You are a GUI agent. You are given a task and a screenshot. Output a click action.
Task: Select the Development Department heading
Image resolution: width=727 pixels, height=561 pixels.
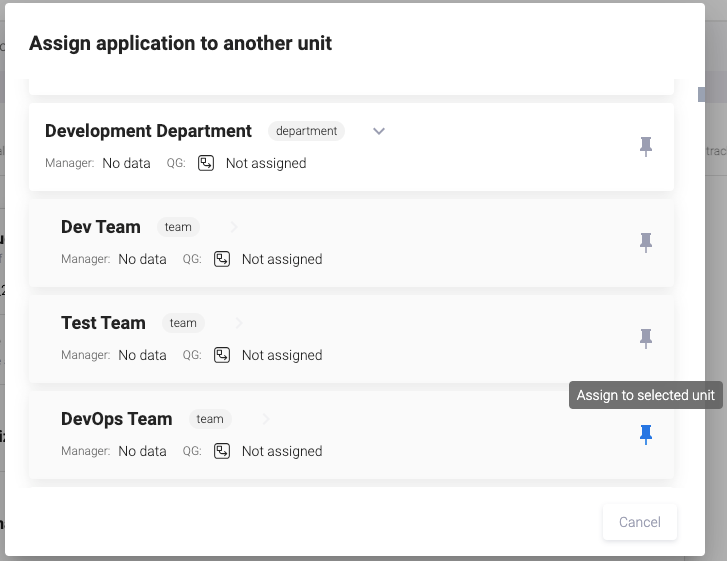tap(148, 131)
